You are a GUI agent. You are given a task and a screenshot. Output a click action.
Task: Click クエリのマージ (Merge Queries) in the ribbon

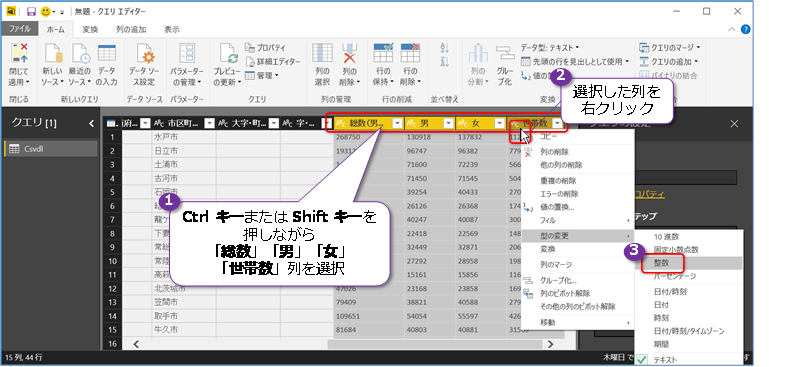669,47
